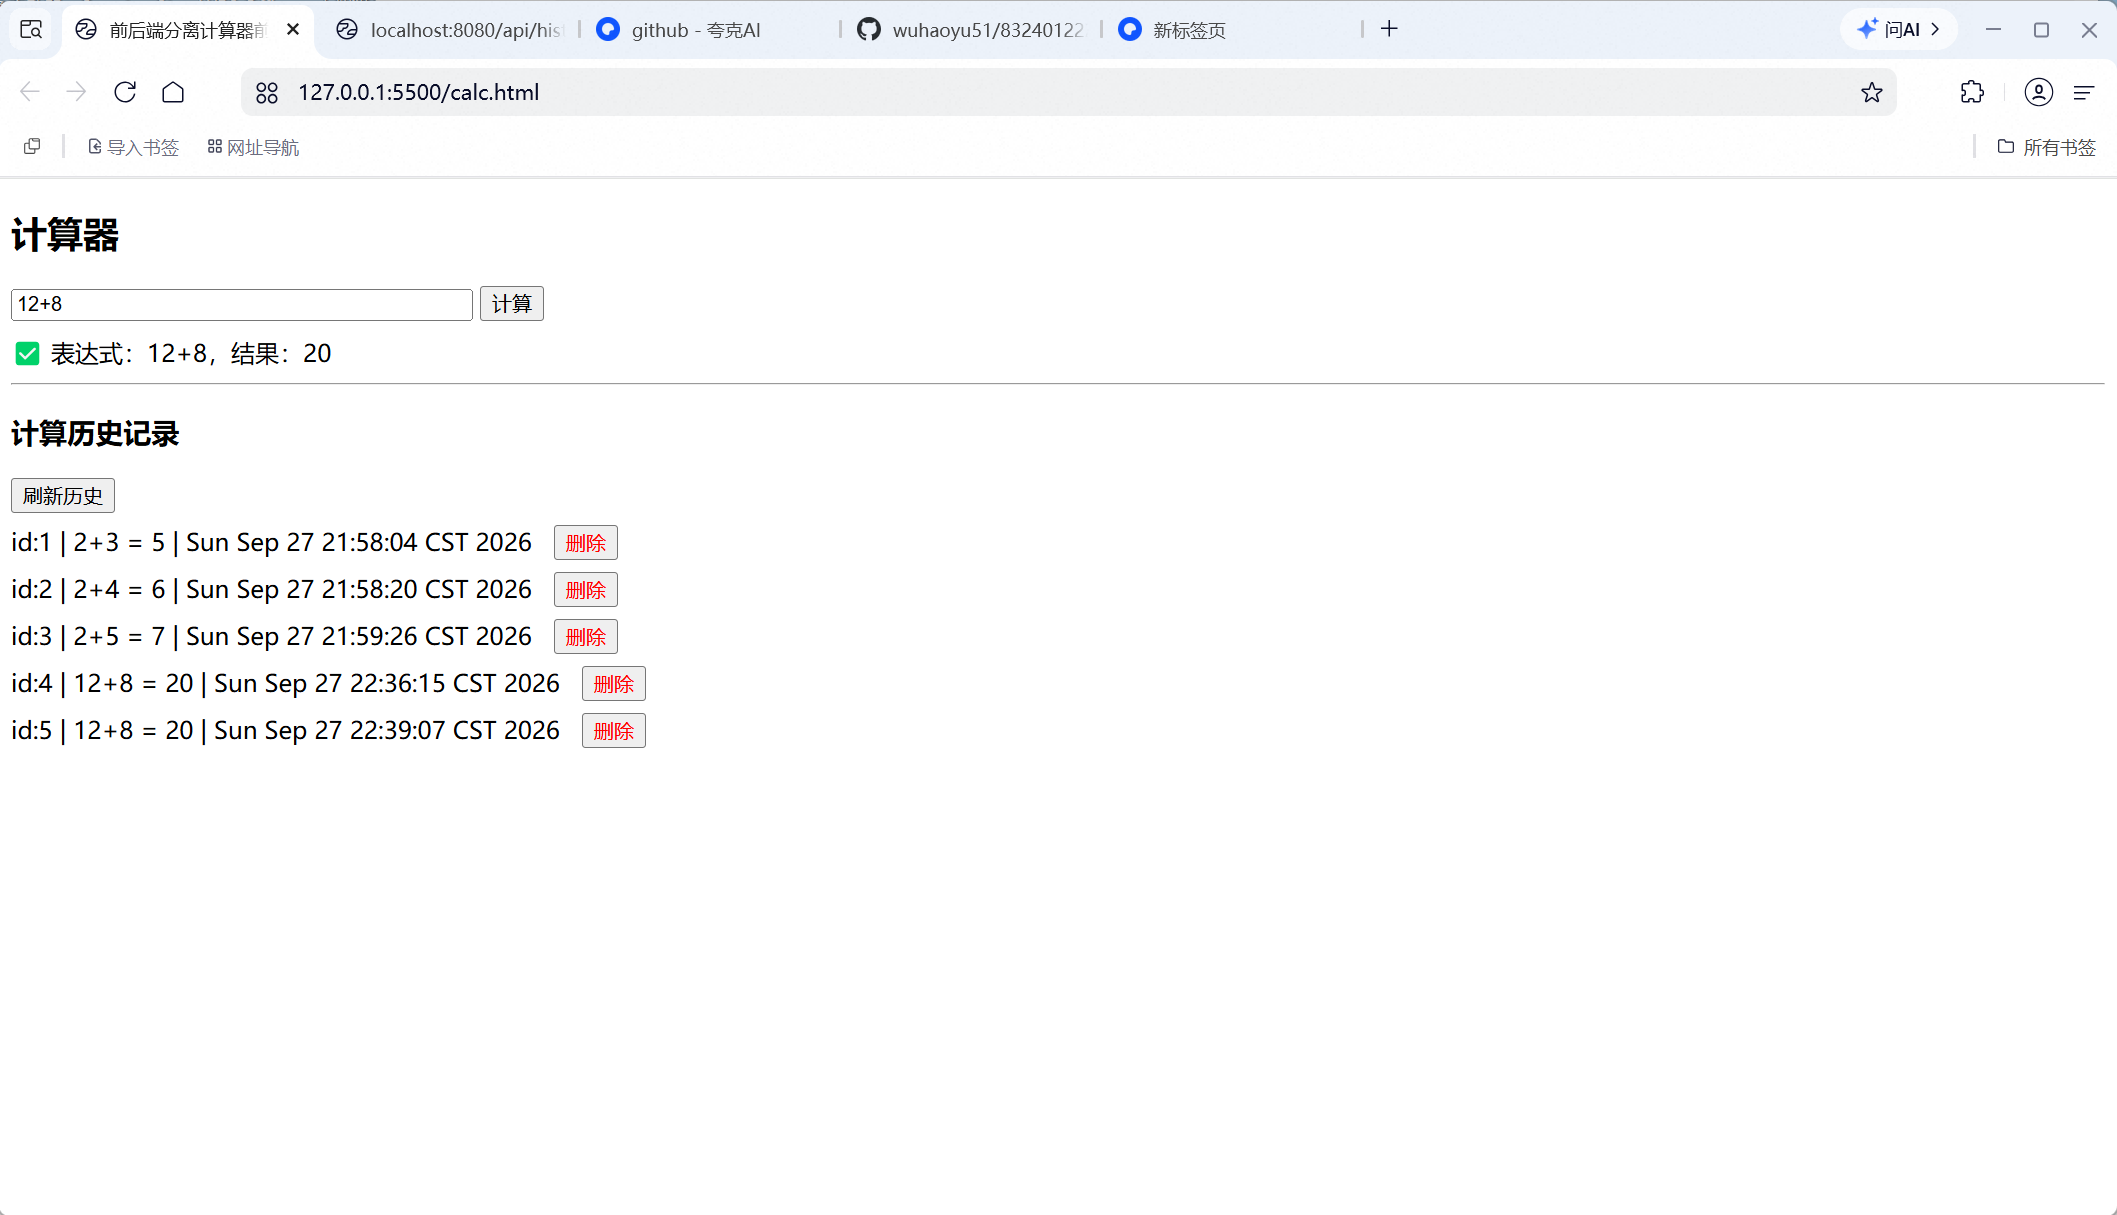
Task: Click the expression input containing 12+8
Action: pyautogui.click(x=242, y=304)
